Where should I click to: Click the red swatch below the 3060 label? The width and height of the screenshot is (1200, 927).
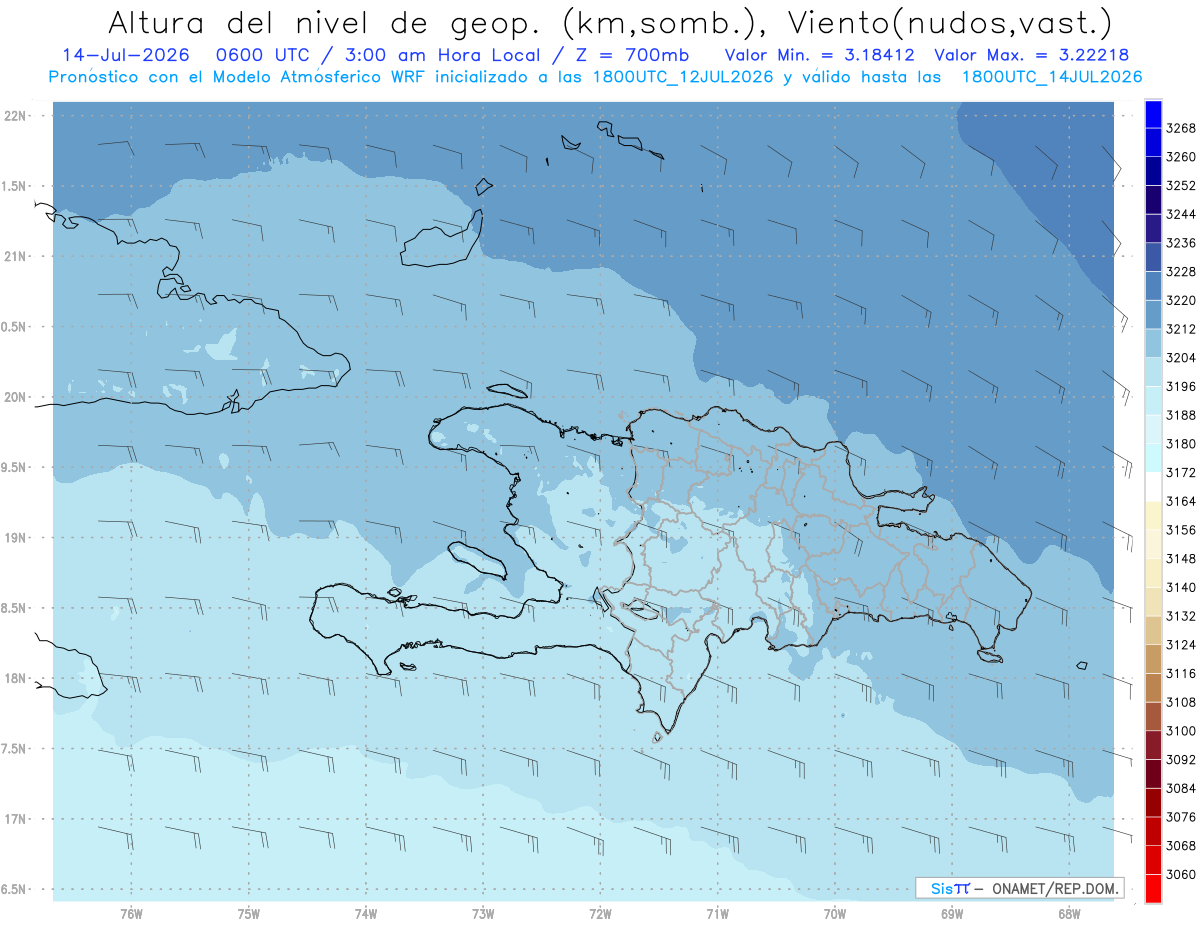(1153, 888)
